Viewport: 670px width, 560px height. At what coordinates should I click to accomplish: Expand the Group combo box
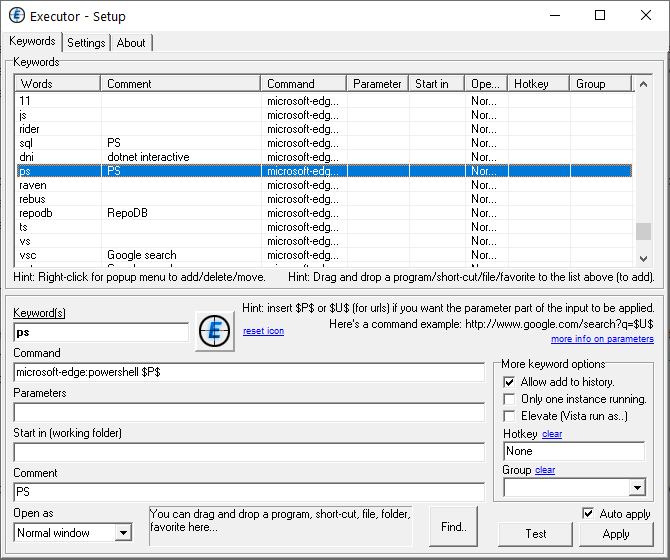coord(637,487)
